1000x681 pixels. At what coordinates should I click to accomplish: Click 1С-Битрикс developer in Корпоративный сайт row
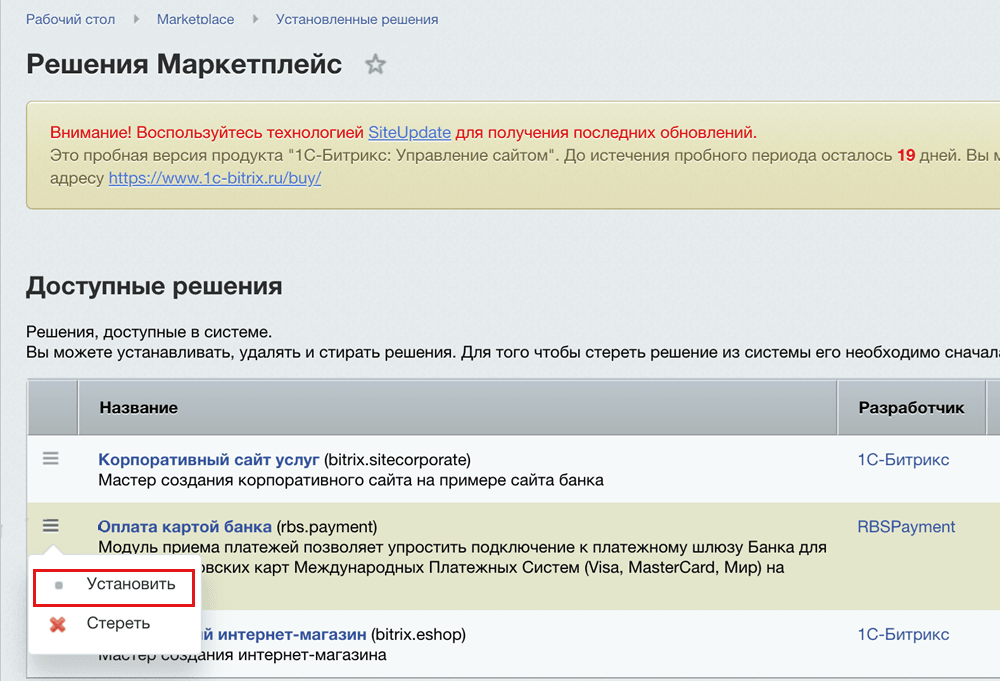(x=903, y=460)
